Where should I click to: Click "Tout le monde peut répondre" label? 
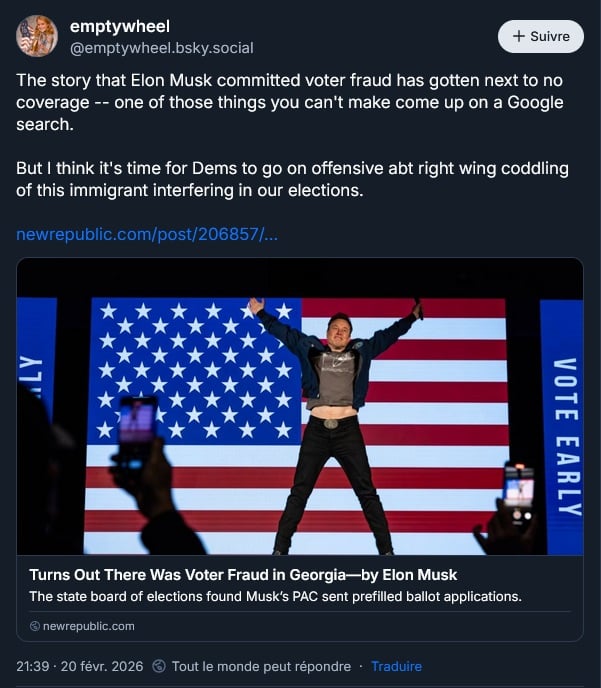tap(261, 666)
